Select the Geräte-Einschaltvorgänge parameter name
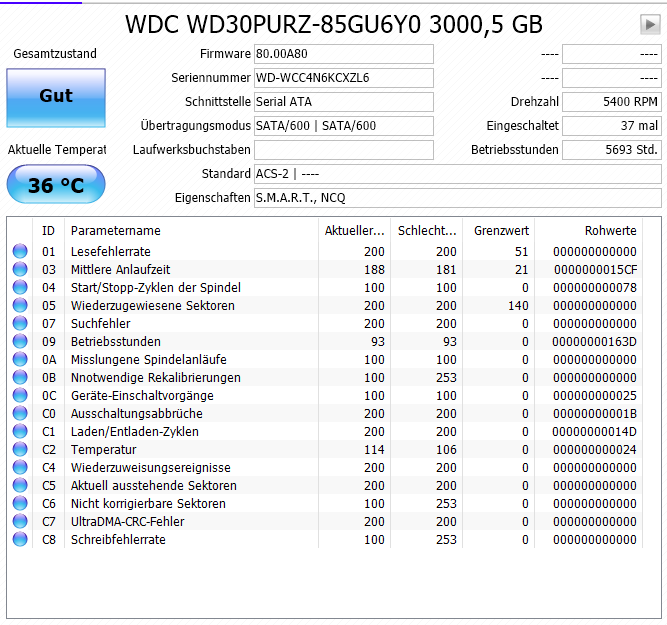This screenshot has width=667, height=625. (x=142, y=396)
